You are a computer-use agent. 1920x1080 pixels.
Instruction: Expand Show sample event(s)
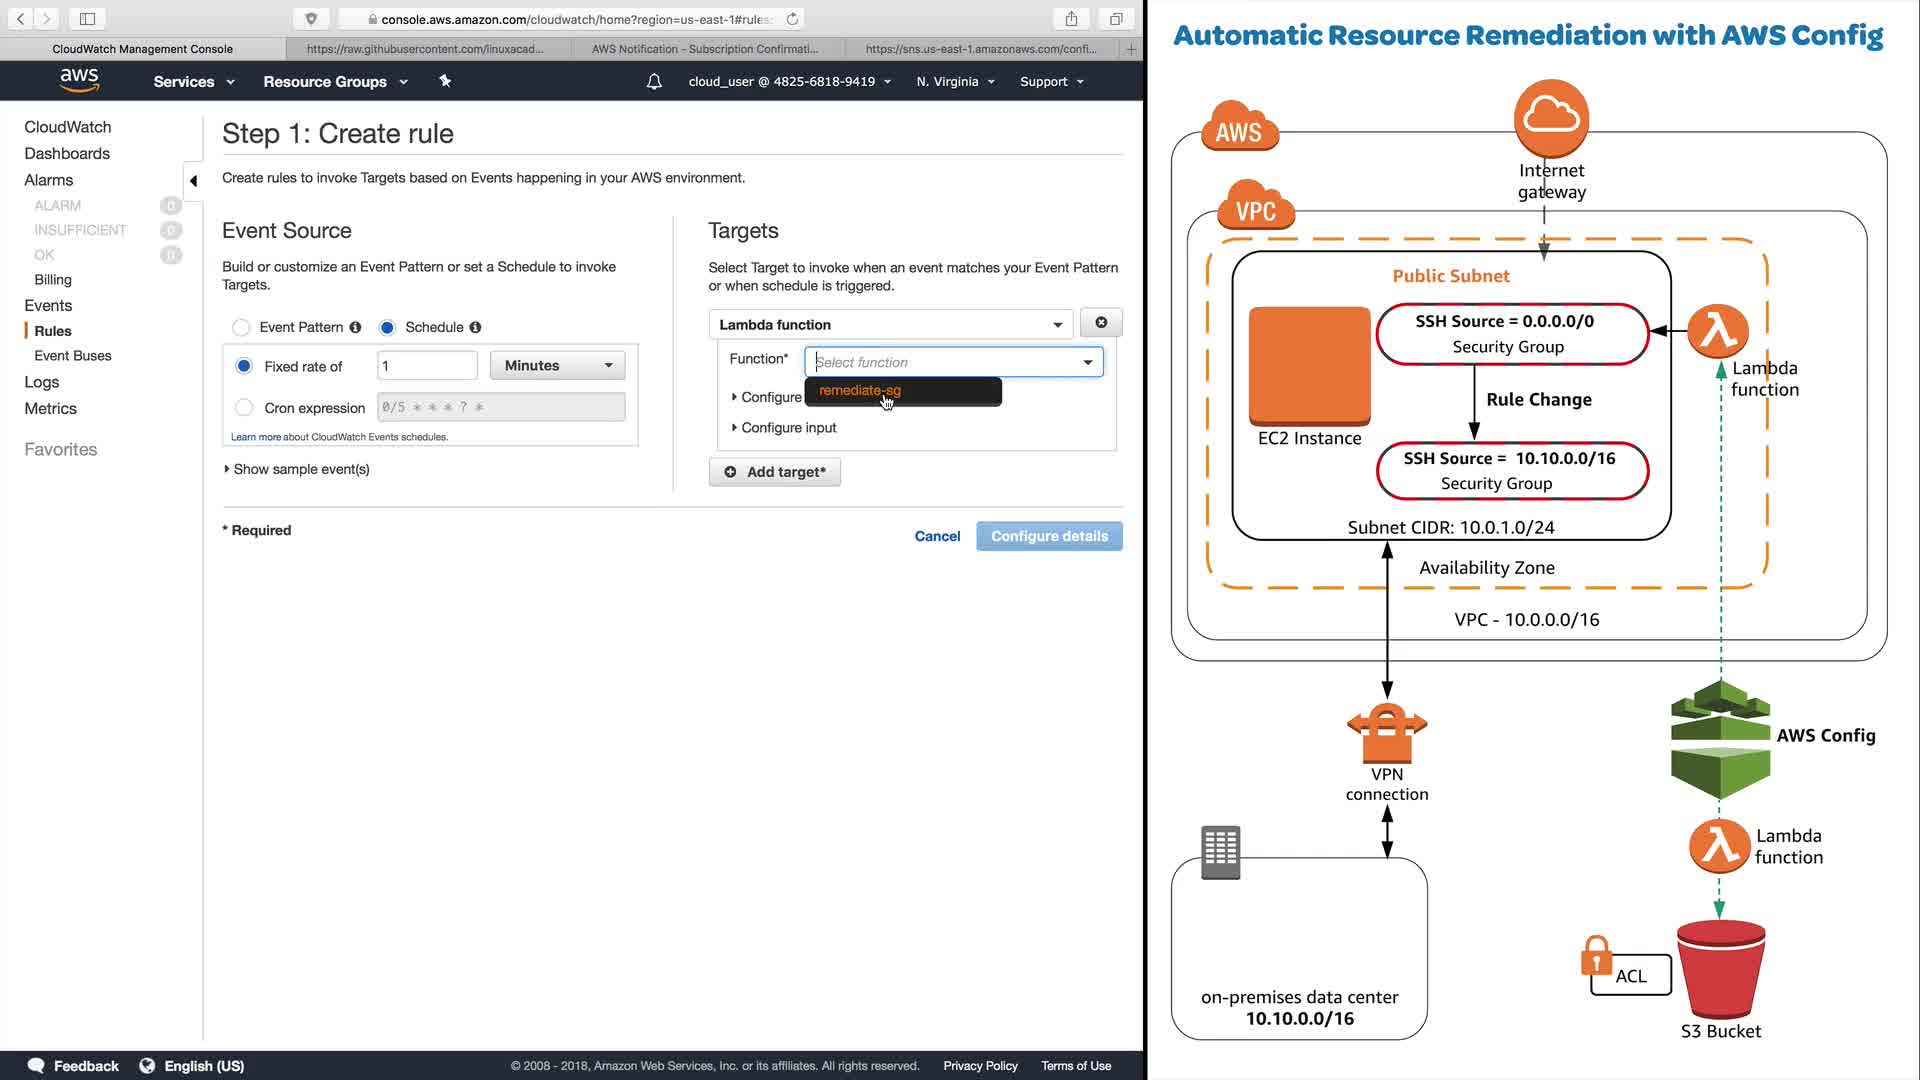tap(300, 469)
